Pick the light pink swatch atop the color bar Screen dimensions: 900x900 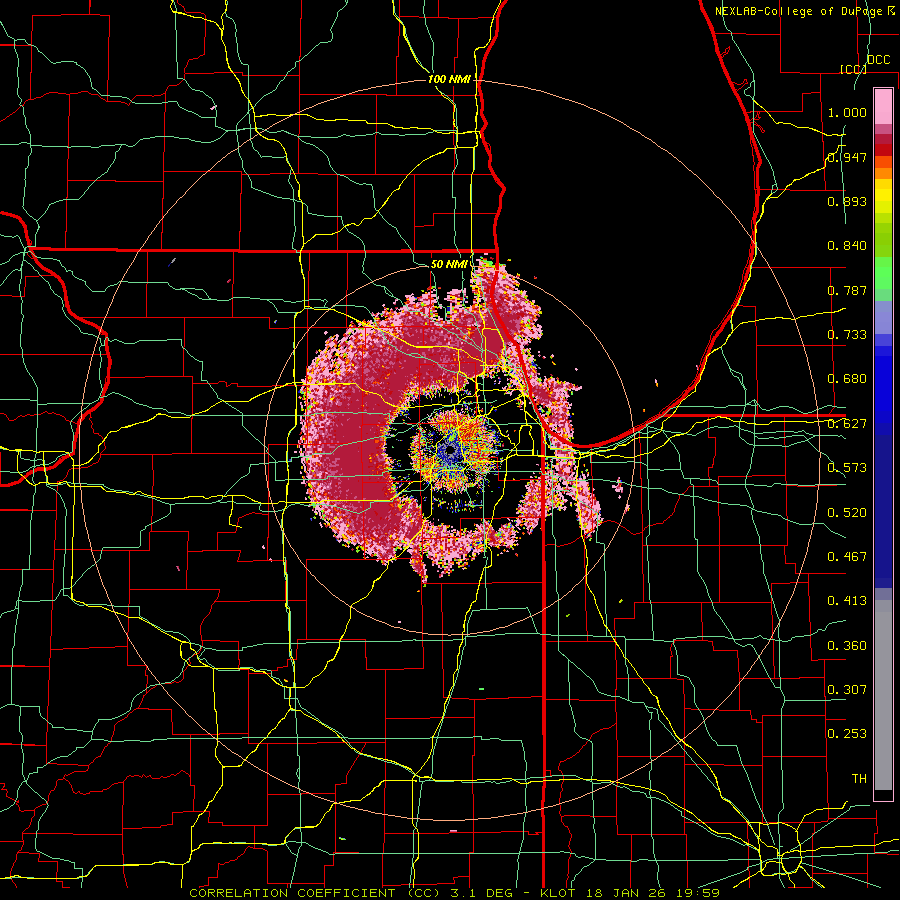coord(883,106)
